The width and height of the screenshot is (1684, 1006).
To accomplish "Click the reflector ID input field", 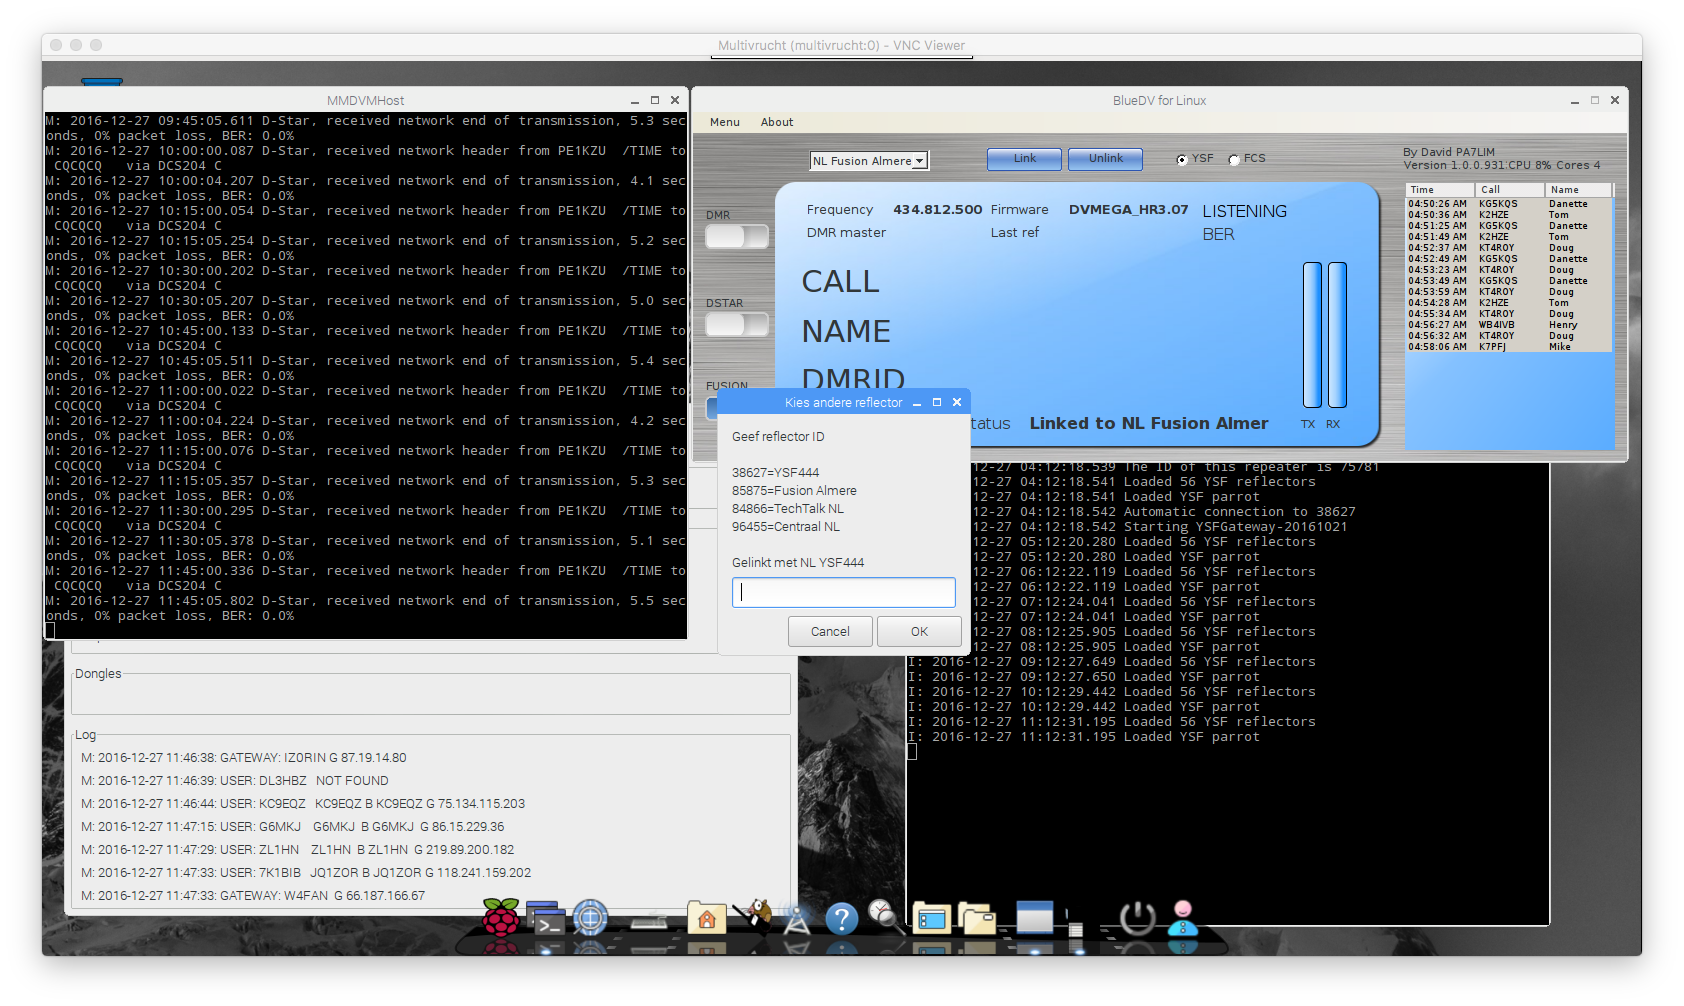I will [x=844, y=592].
